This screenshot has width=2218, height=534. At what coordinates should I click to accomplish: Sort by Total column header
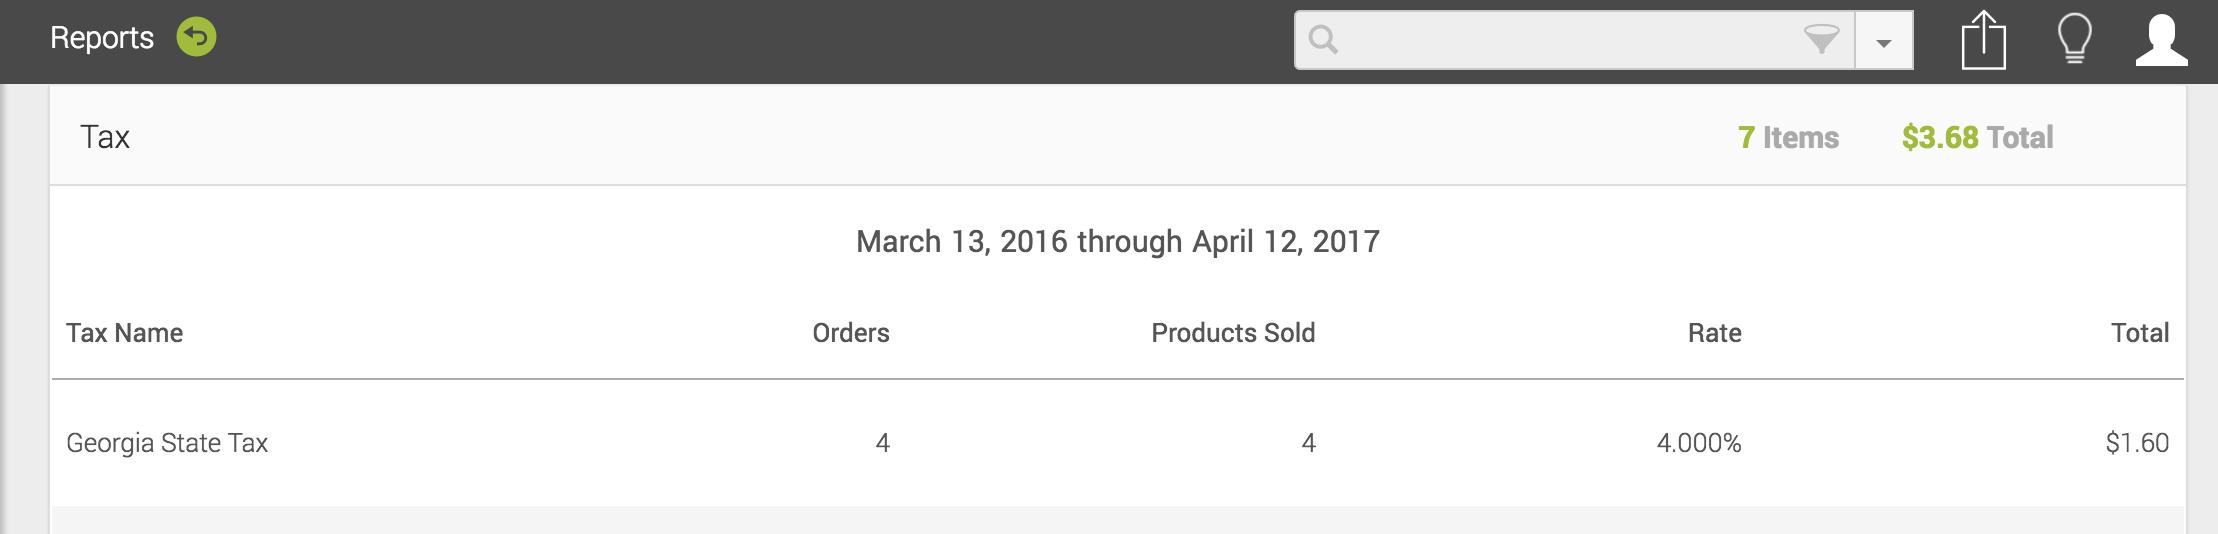[x=2139, y=333]
